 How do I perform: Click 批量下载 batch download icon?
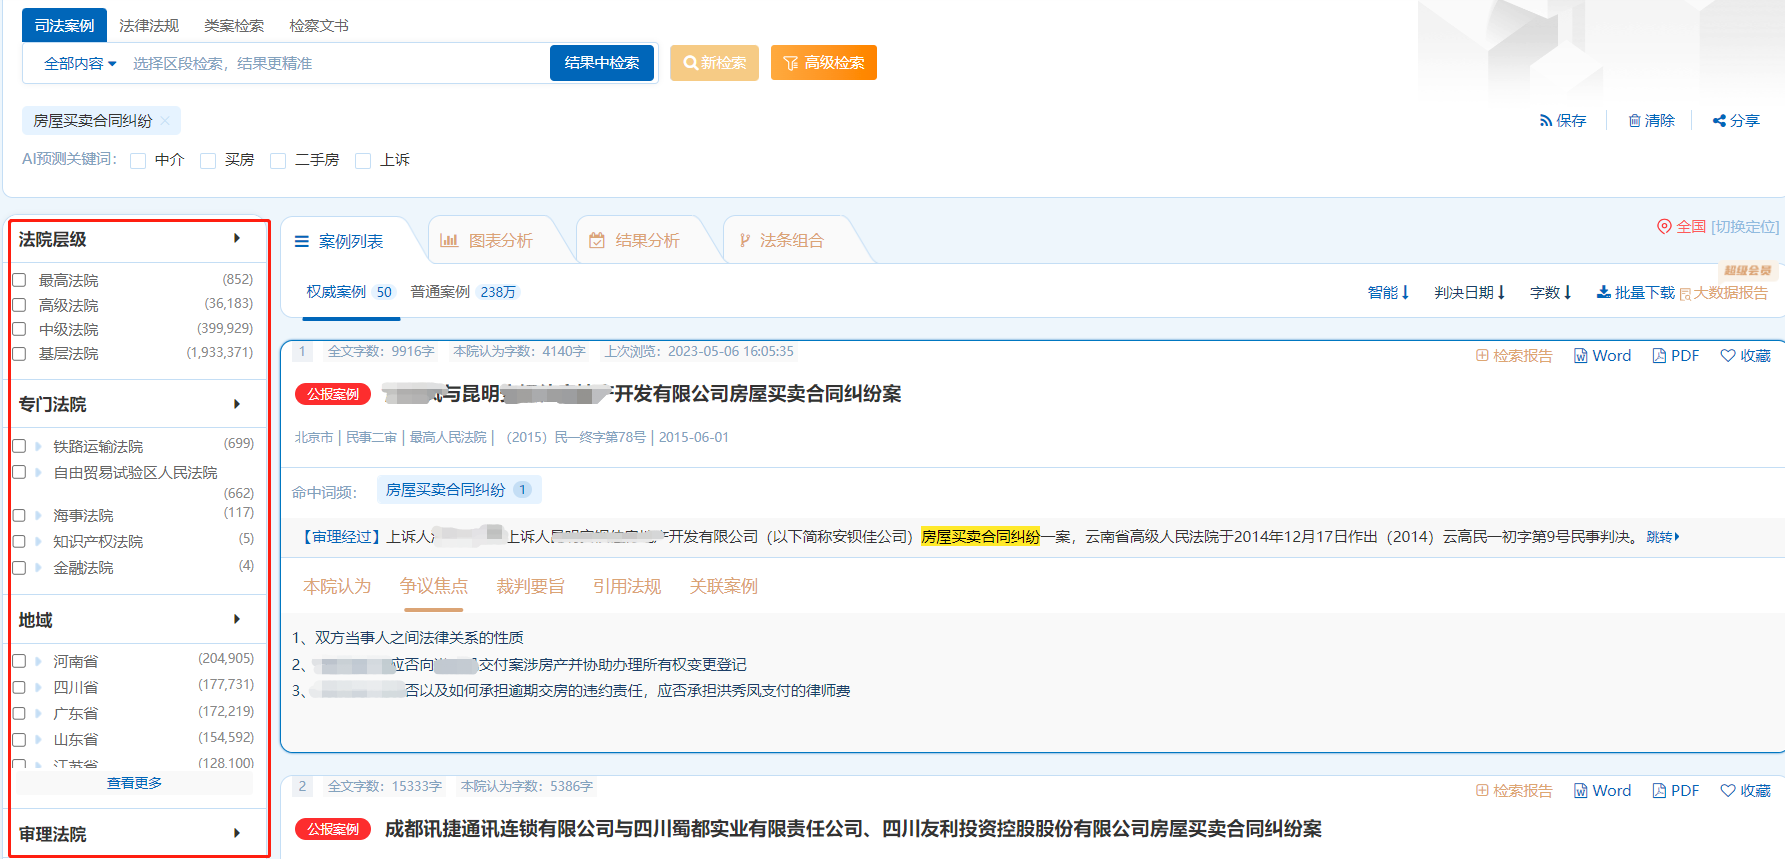pyautogui.click(x=1604, y=293)
